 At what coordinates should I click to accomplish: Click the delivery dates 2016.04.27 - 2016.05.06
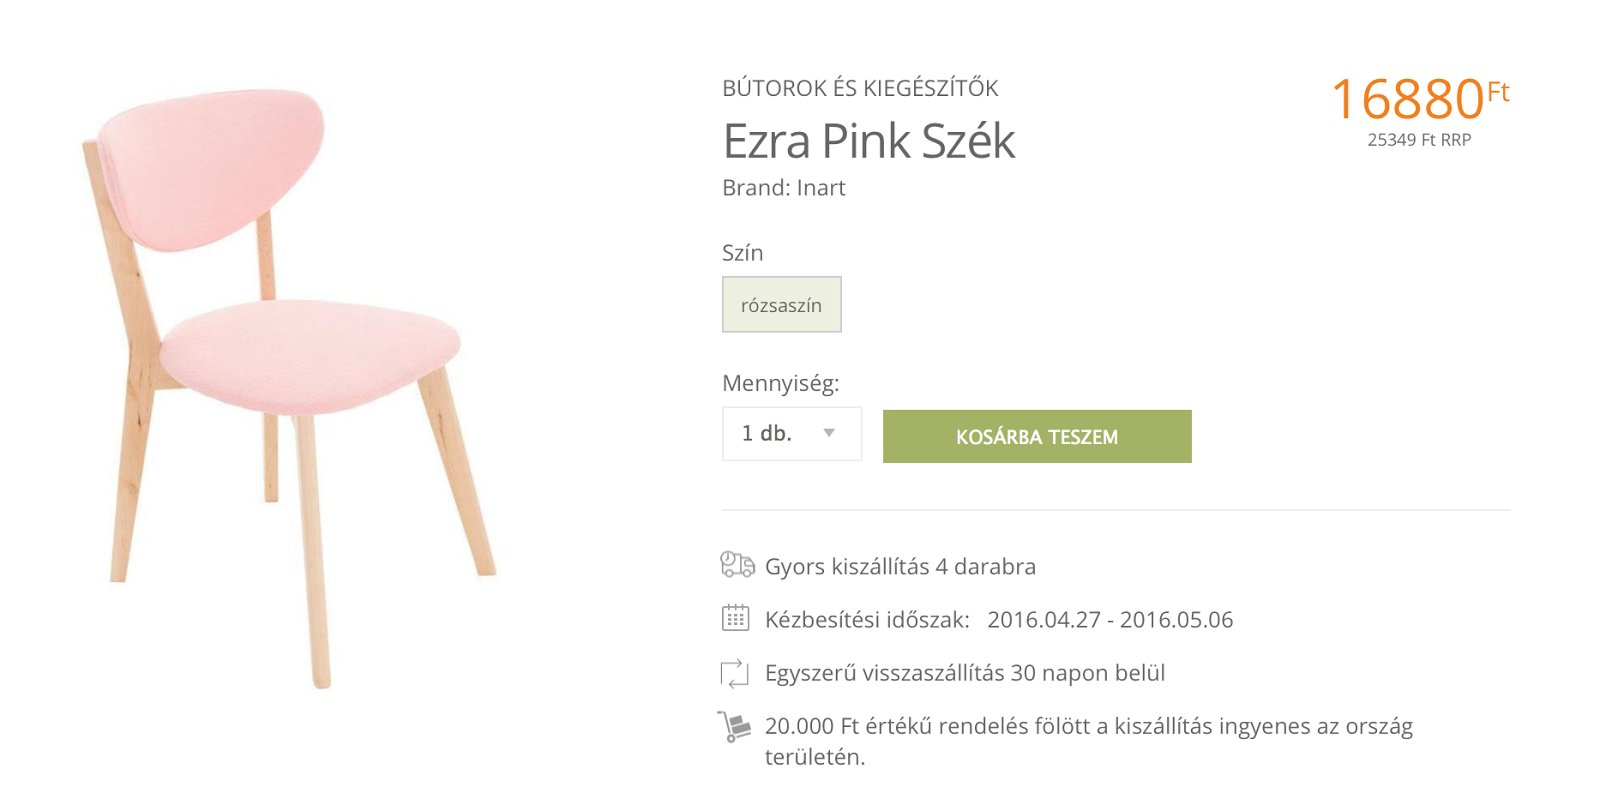[1110, 620]
